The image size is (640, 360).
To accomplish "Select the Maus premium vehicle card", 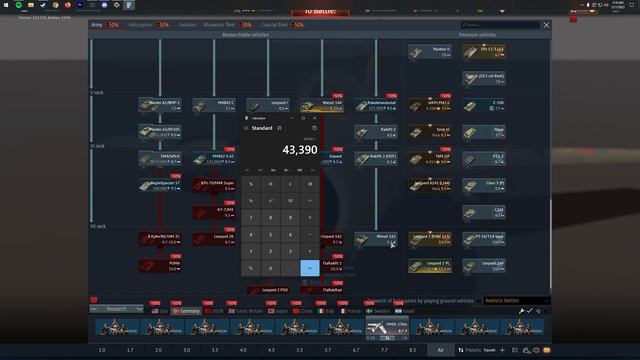I will coord(484,132).
